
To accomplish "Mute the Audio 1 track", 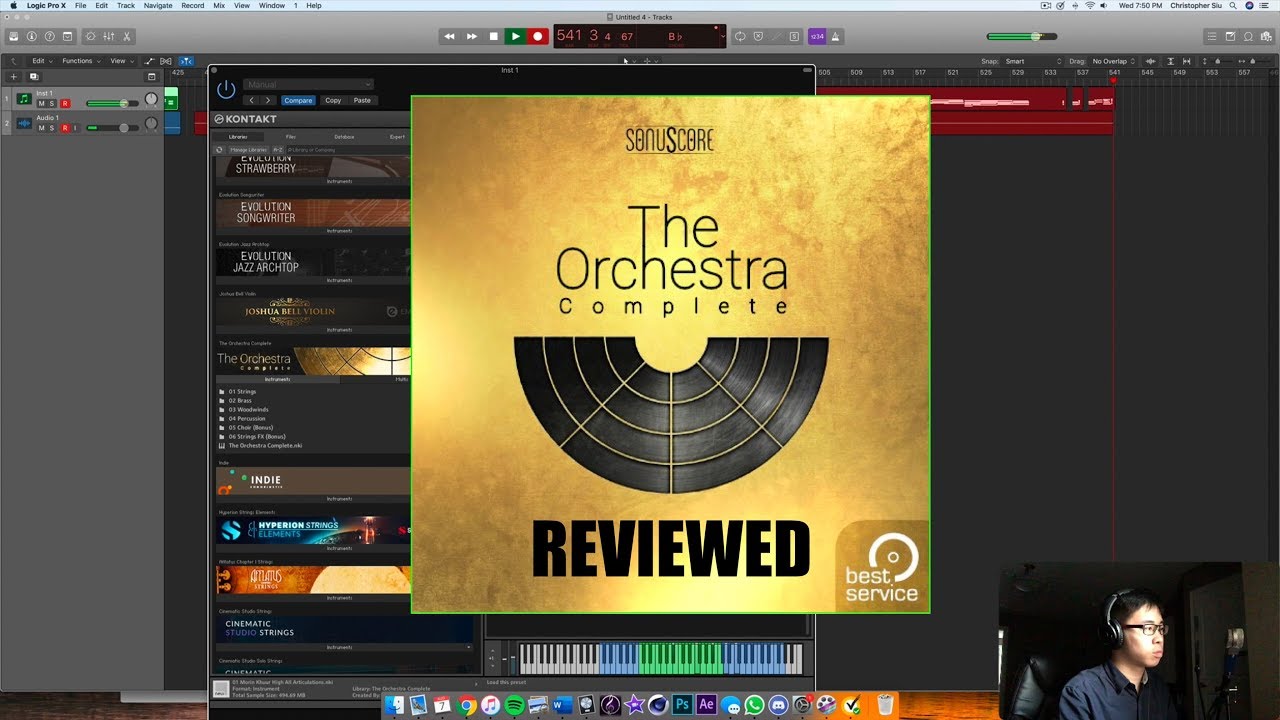I will [41, 128].
